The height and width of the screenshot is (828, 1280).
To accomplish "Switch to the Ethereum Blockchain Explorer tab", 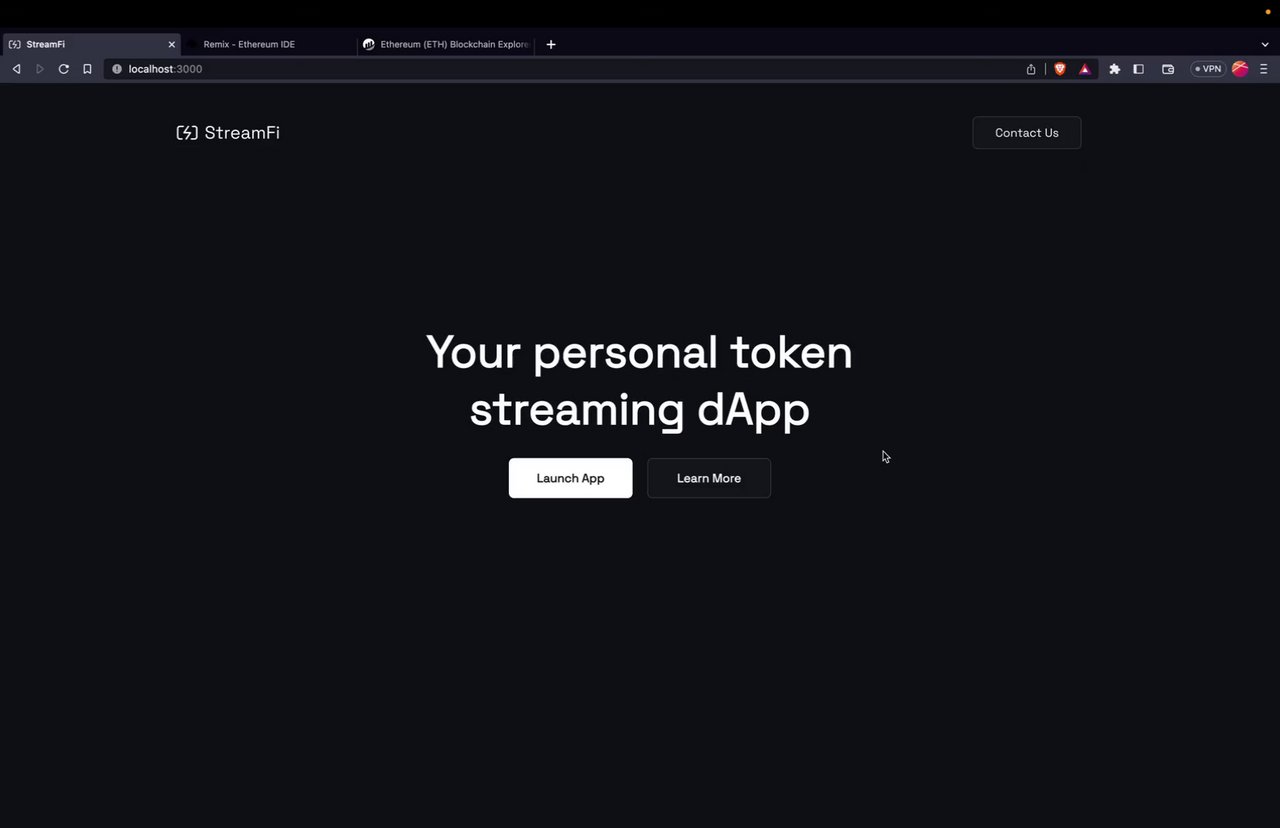I will (447, 44).
